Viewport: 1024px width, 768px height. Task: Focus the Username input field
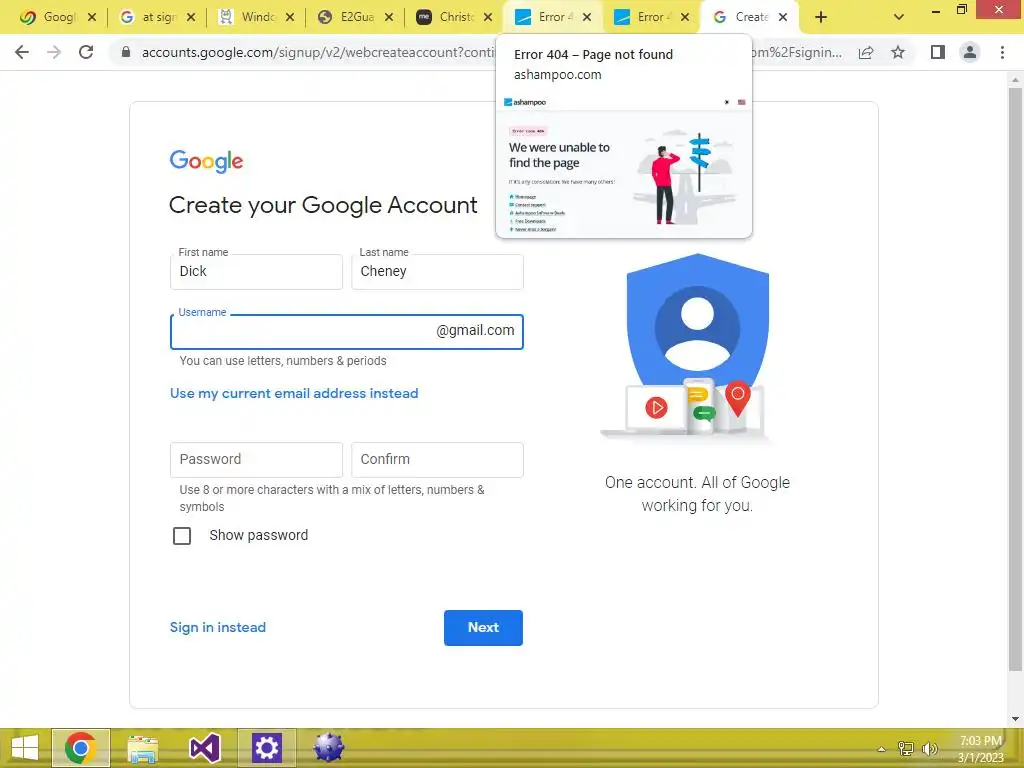(346, 332)
